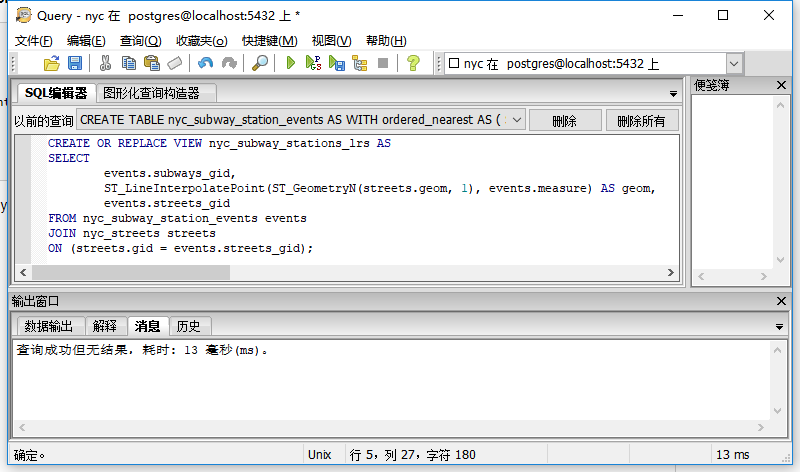Viewport: 800px width, 472px height.
Task: Open the editor tab list arrow
Action: (673, 94)
